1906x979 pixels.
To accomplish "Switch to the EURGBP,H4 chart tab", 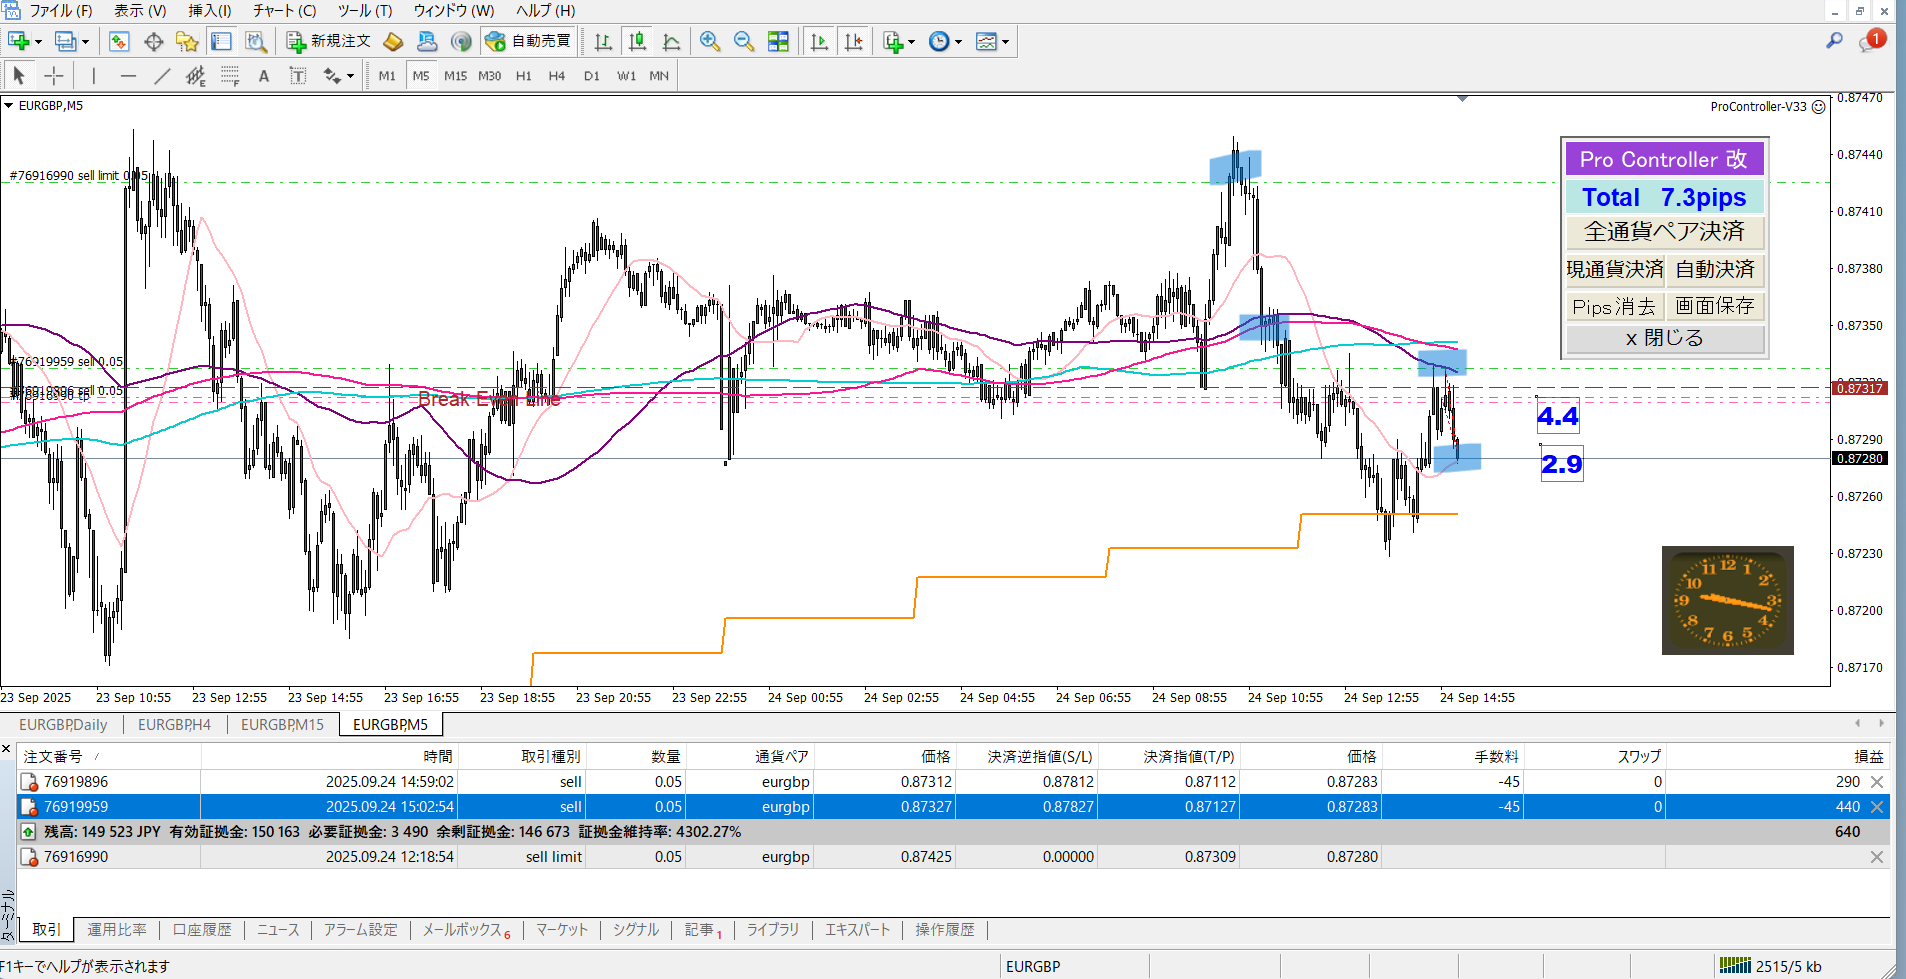I will [x=174, y=724].
